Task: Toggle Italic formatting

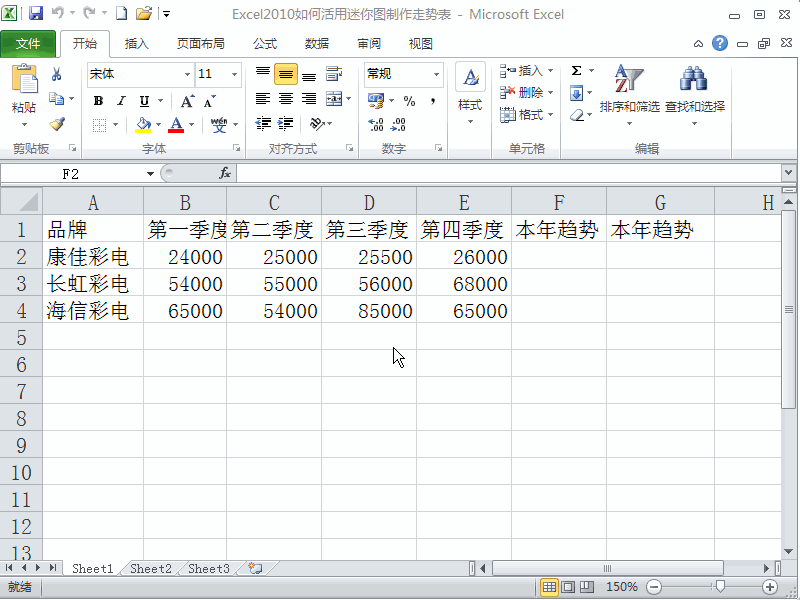Action: point(121,101)
